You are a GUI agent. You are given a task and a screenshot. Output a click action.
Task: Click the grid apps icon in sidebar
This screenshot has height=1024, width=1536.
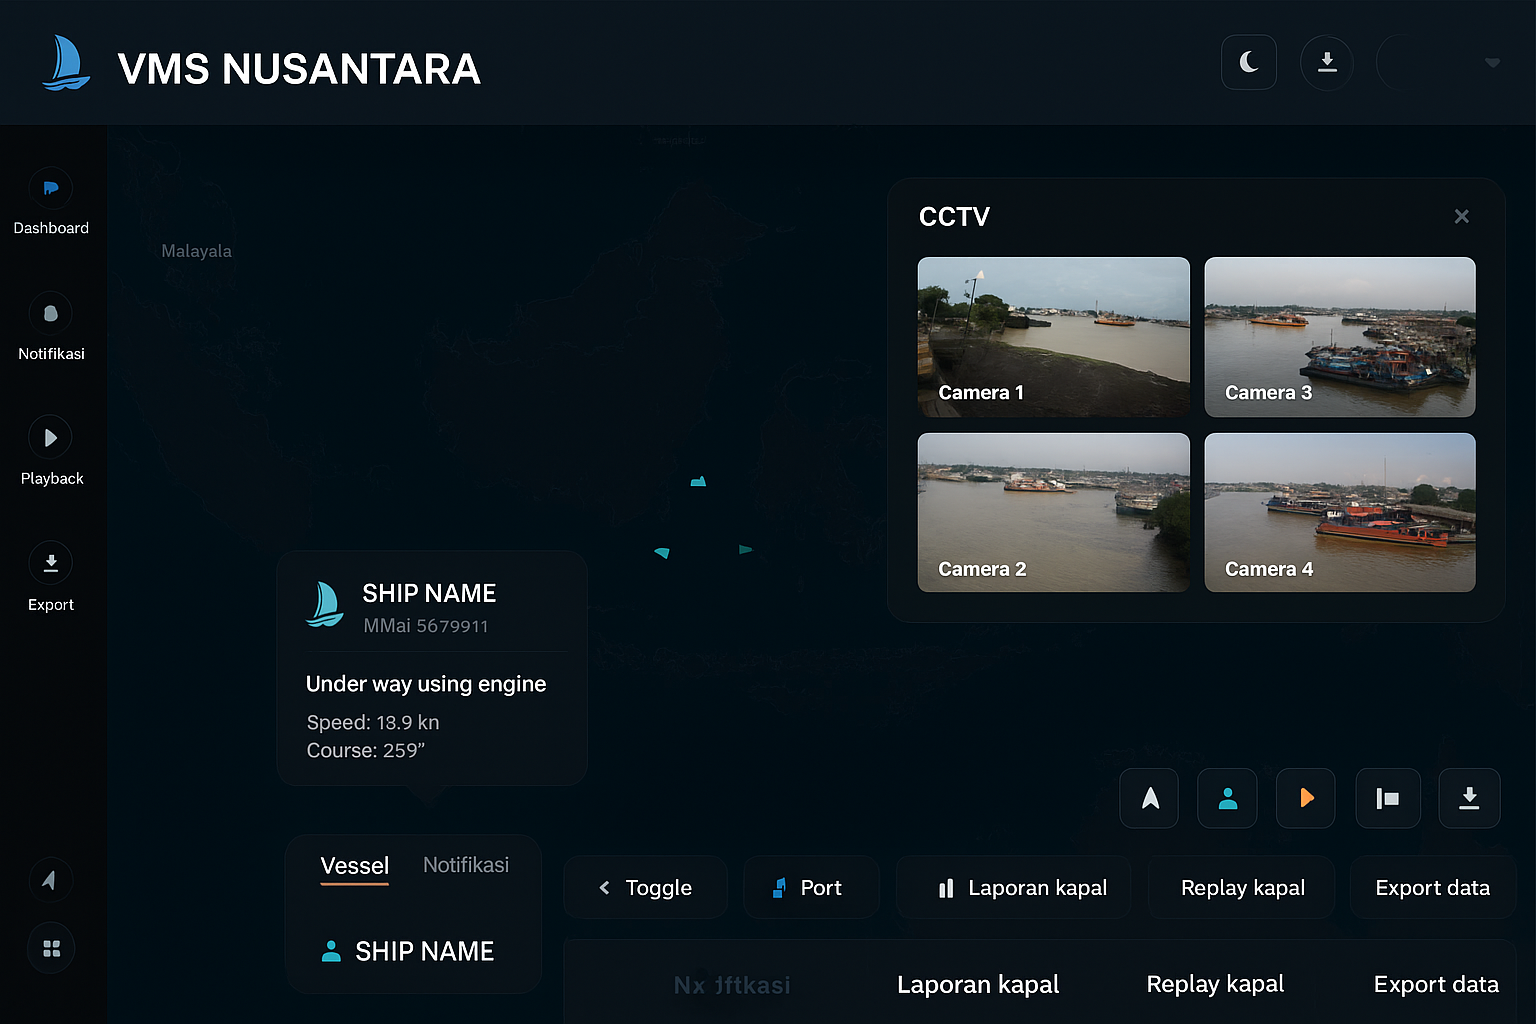(51, 948)
